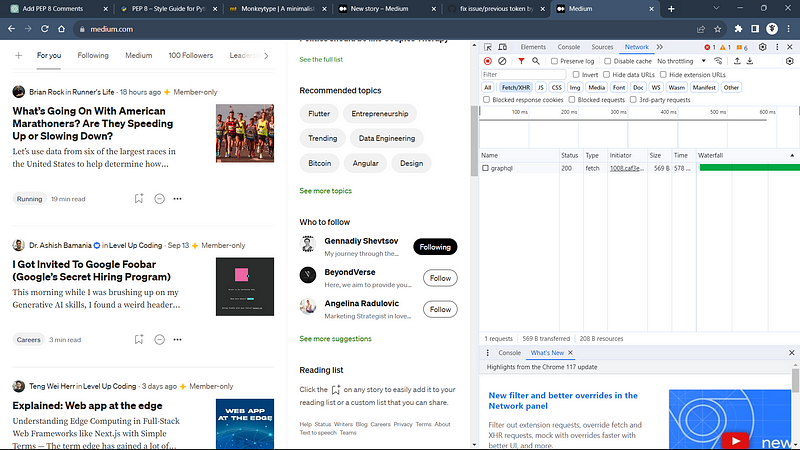Reload the page in the browser

coord(44,29)
